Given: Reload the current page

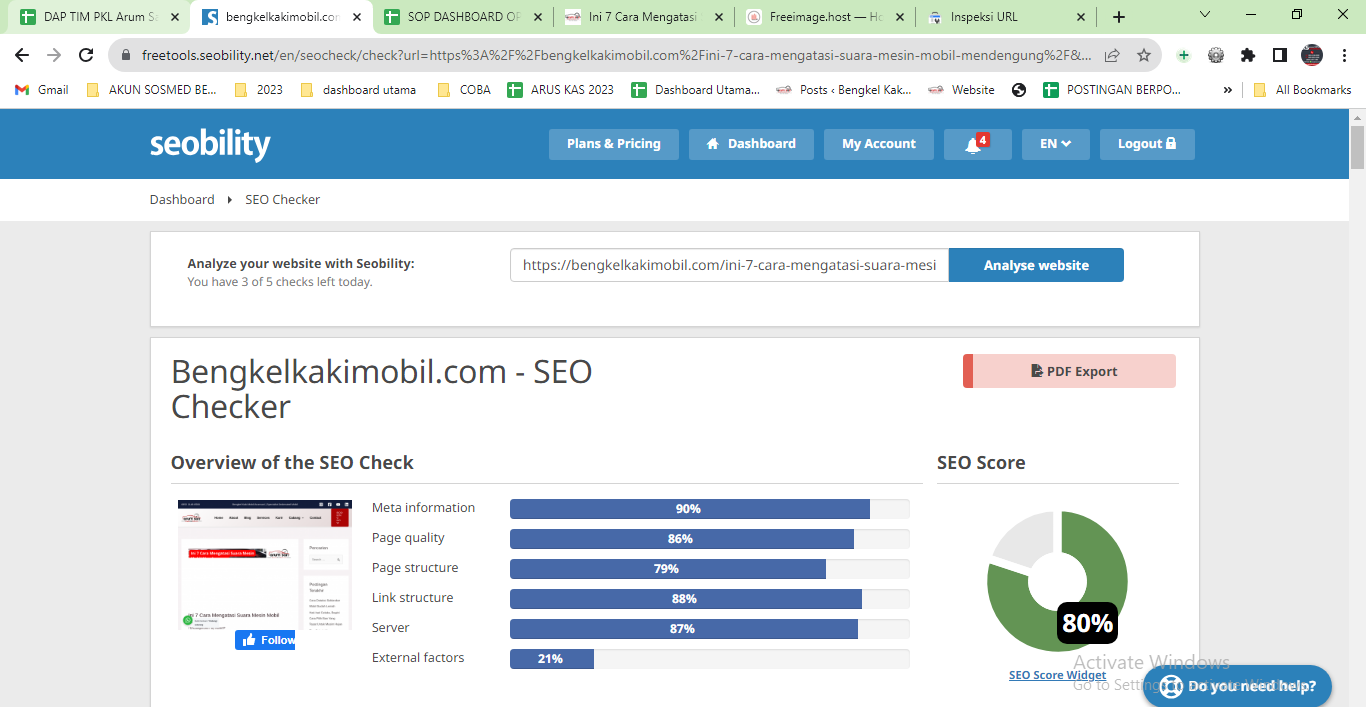Looking at the screenshot, I should tap(86, 55).
